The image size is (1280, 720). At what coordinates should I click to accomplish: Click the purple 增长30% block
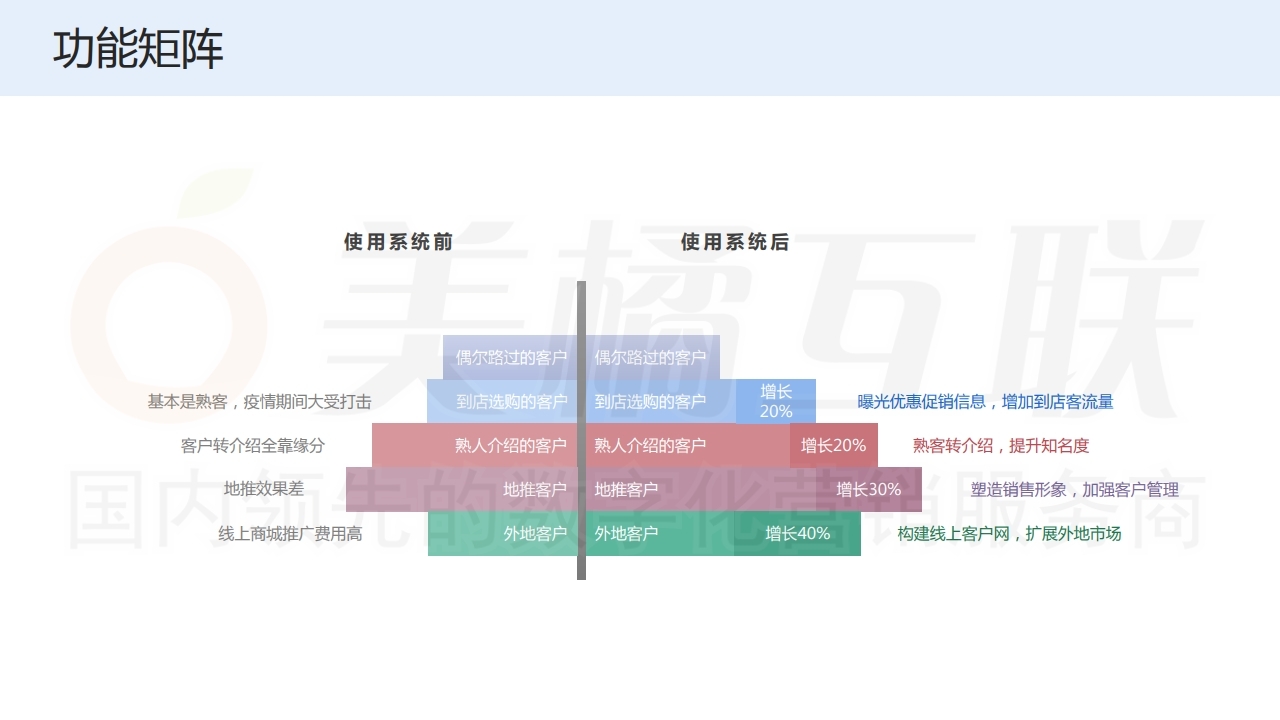click(869, 489)
